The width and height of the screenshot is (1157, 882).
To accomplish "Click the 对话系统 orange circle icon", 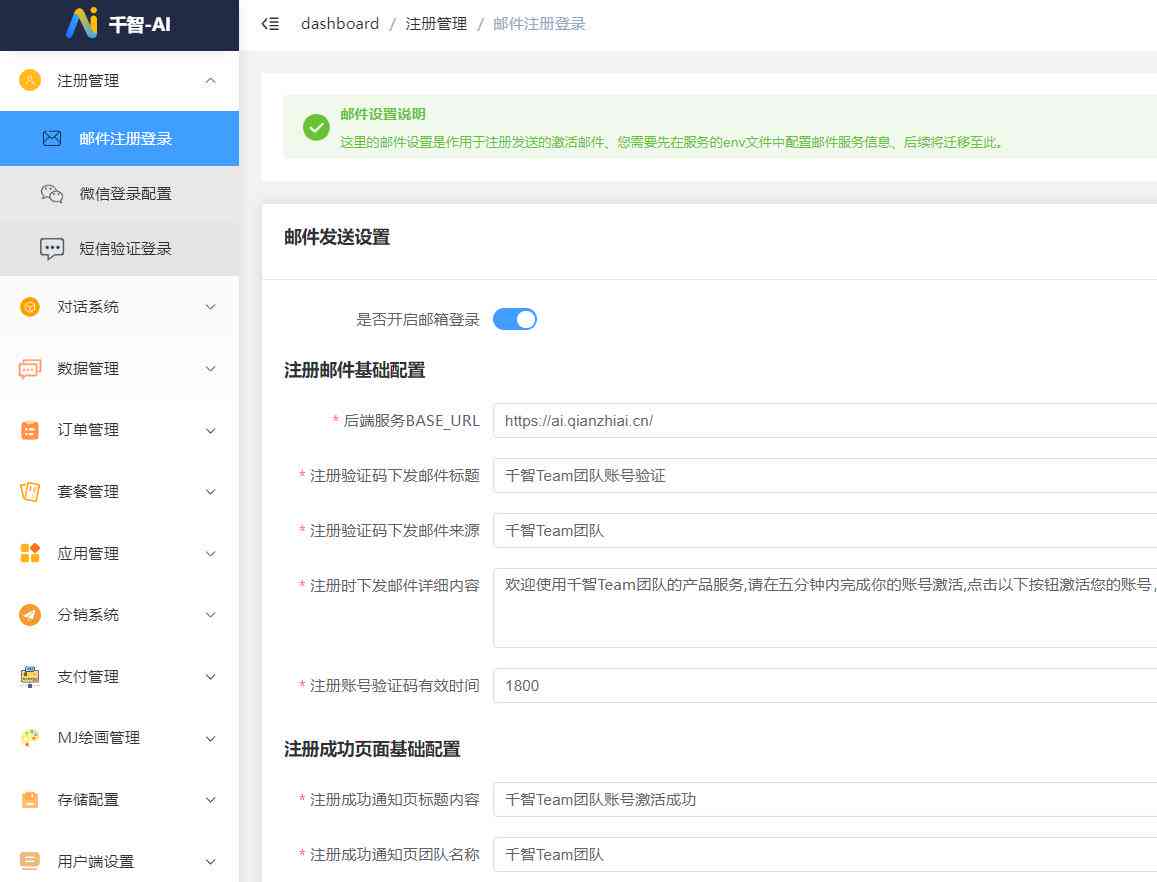I will (30, 306).
